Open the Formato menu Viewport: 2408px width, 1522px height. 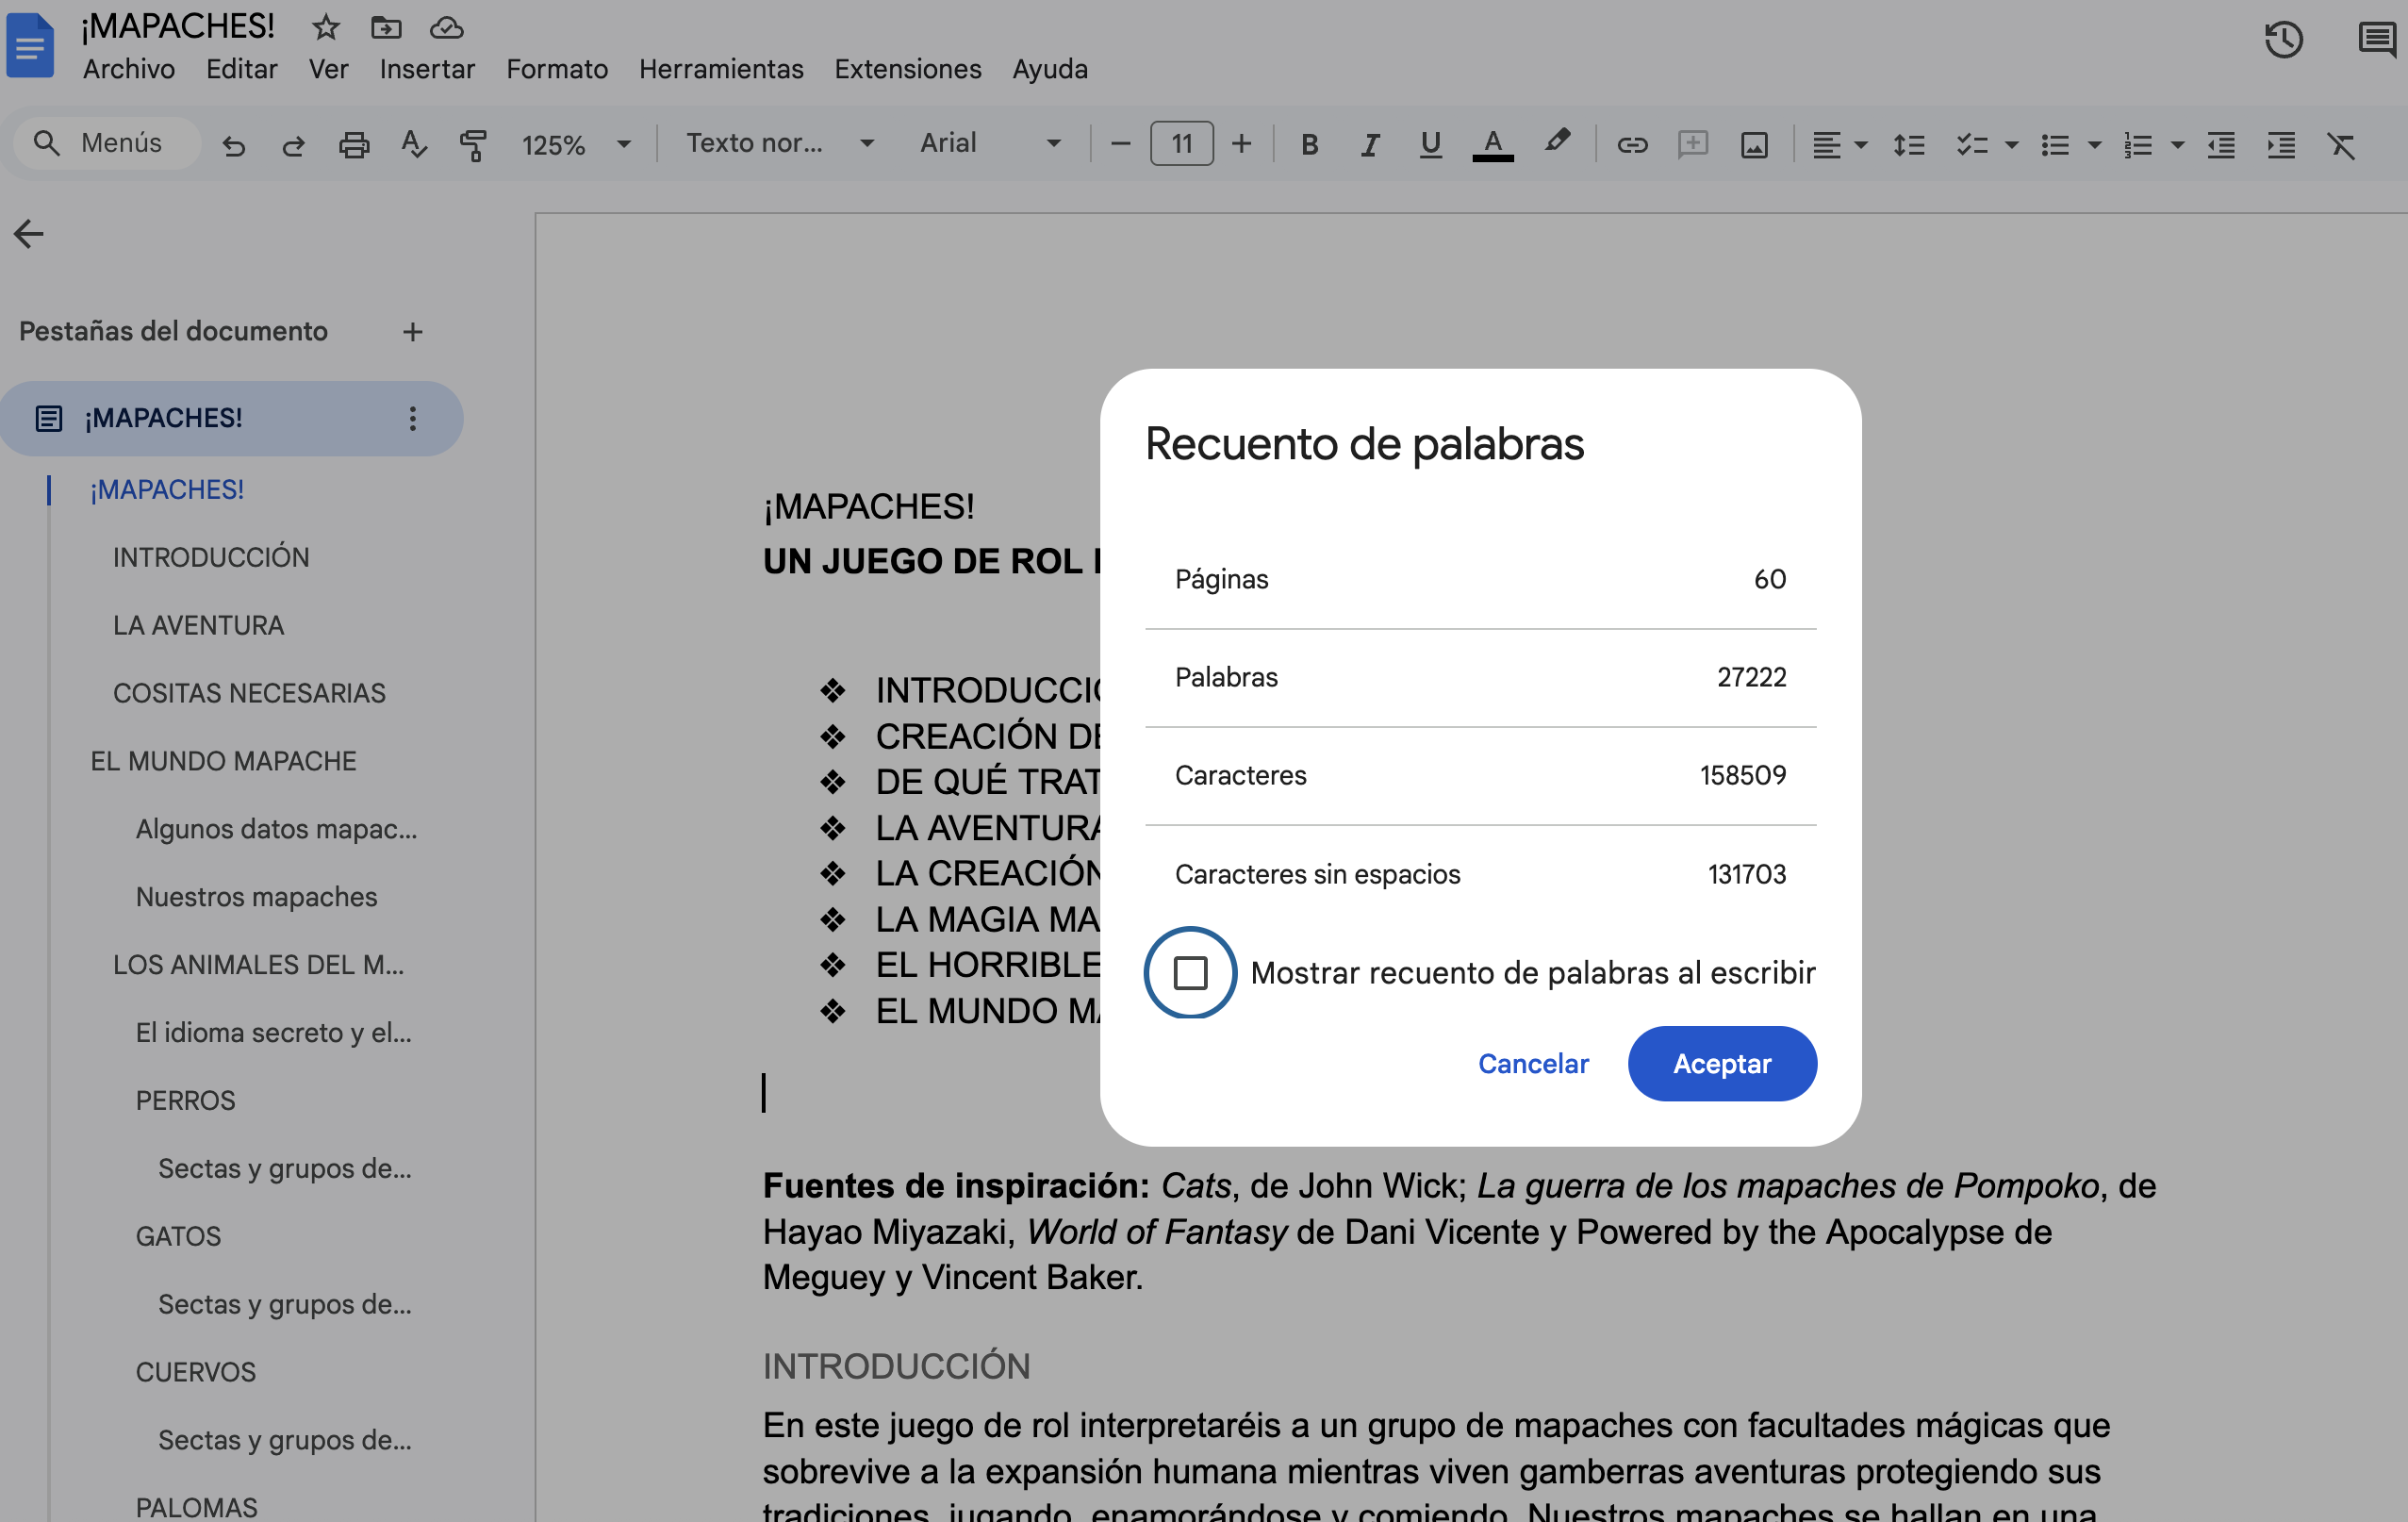click(x=557, y=69)
